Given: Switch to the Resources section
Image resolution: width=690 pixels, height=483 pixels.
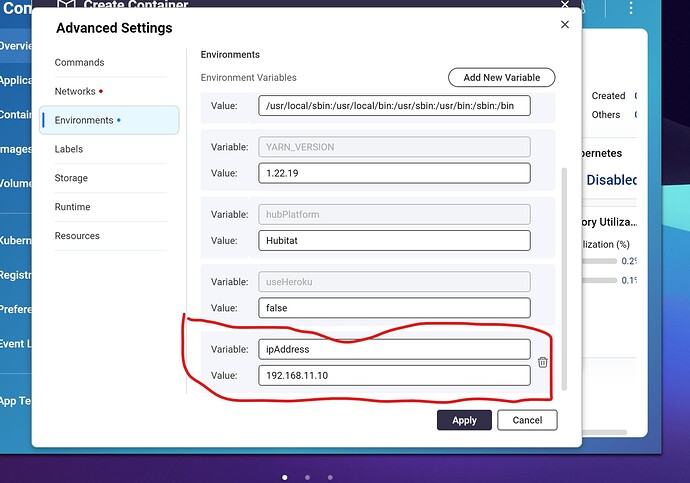Looking at the screenshot, I should (77, 236).
